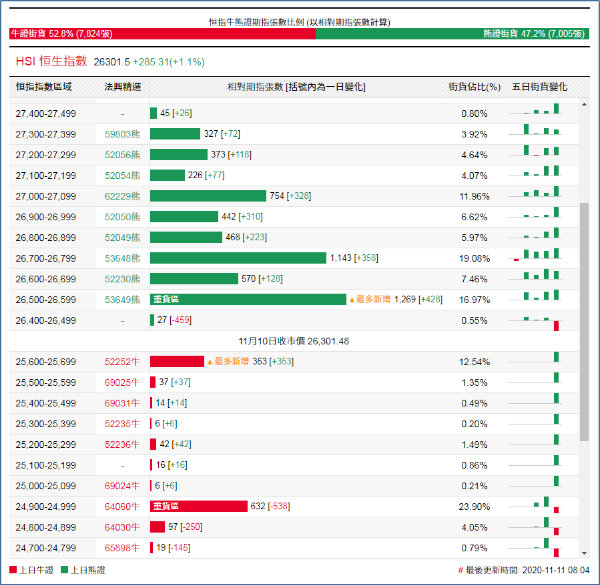Click the 法興精選 column header
The image size is (600, 585).
(123, 87)
